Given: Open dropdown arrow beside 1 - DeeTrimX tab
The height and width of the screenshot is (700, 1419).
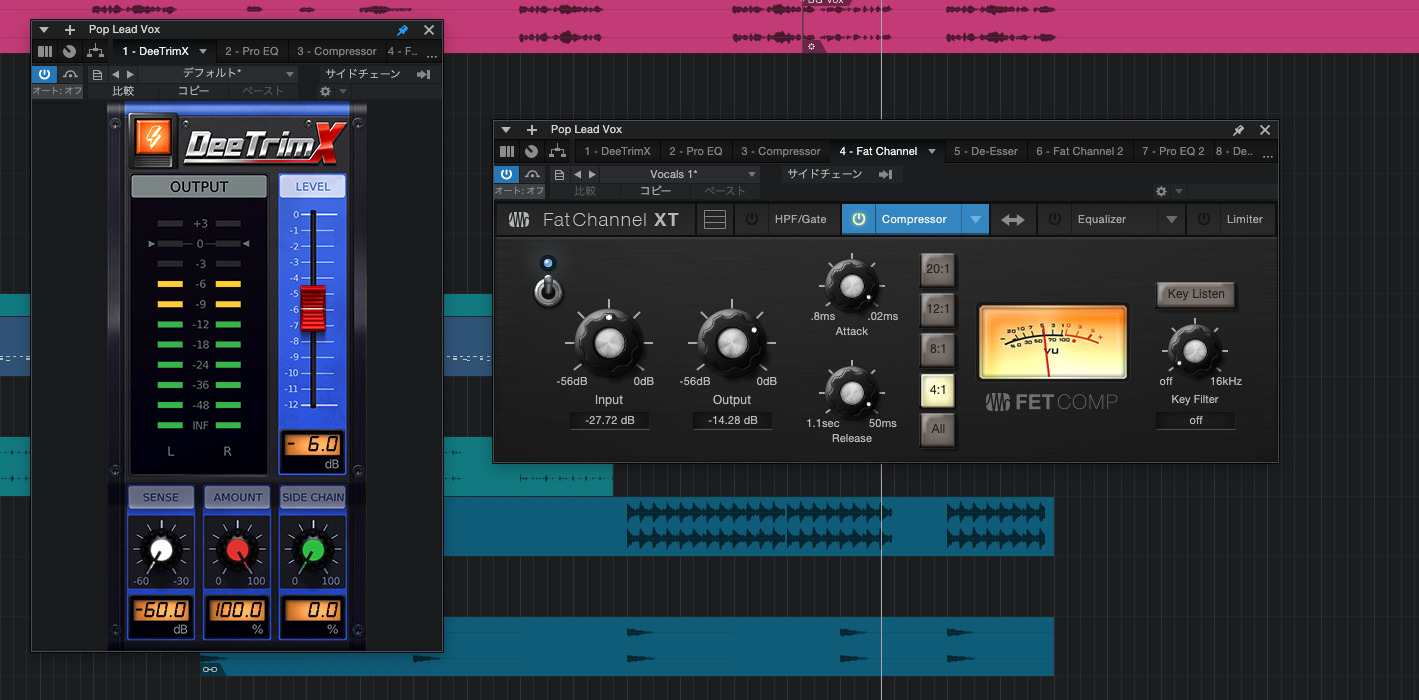Looking at the screenshot, I should point(203,51).
